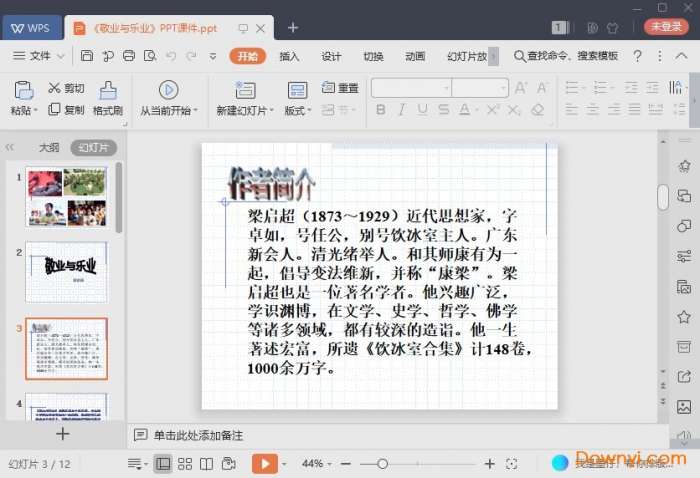Image resolution: width=700 pixels, height=478 pixels.
Task: Switch to reading view book icon
Action: coord(206,464)
